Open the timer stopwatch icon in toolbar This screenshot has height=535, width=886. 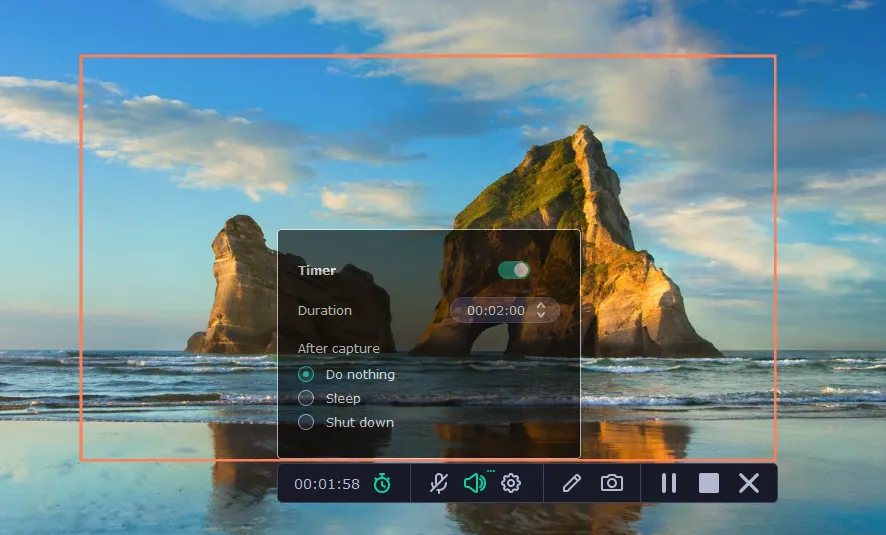coord(382,483)
